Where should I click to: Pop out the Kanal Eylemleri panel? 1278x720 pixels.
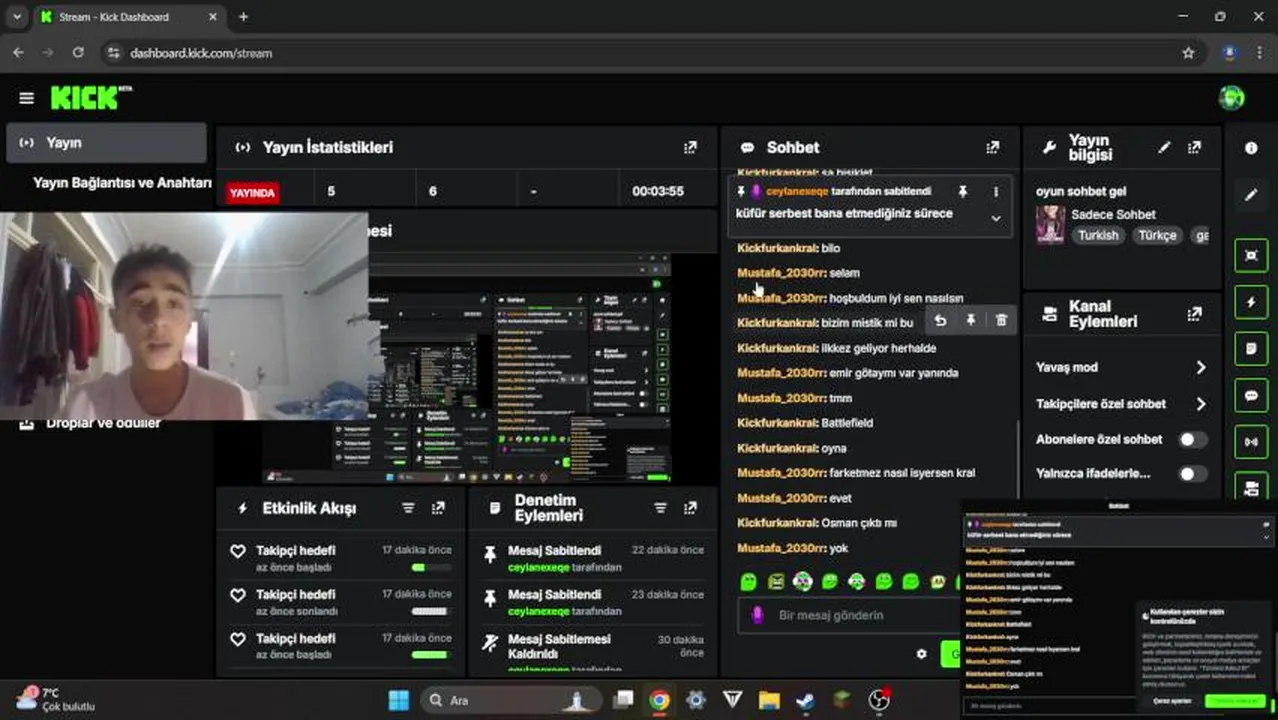click(1194, 314)
